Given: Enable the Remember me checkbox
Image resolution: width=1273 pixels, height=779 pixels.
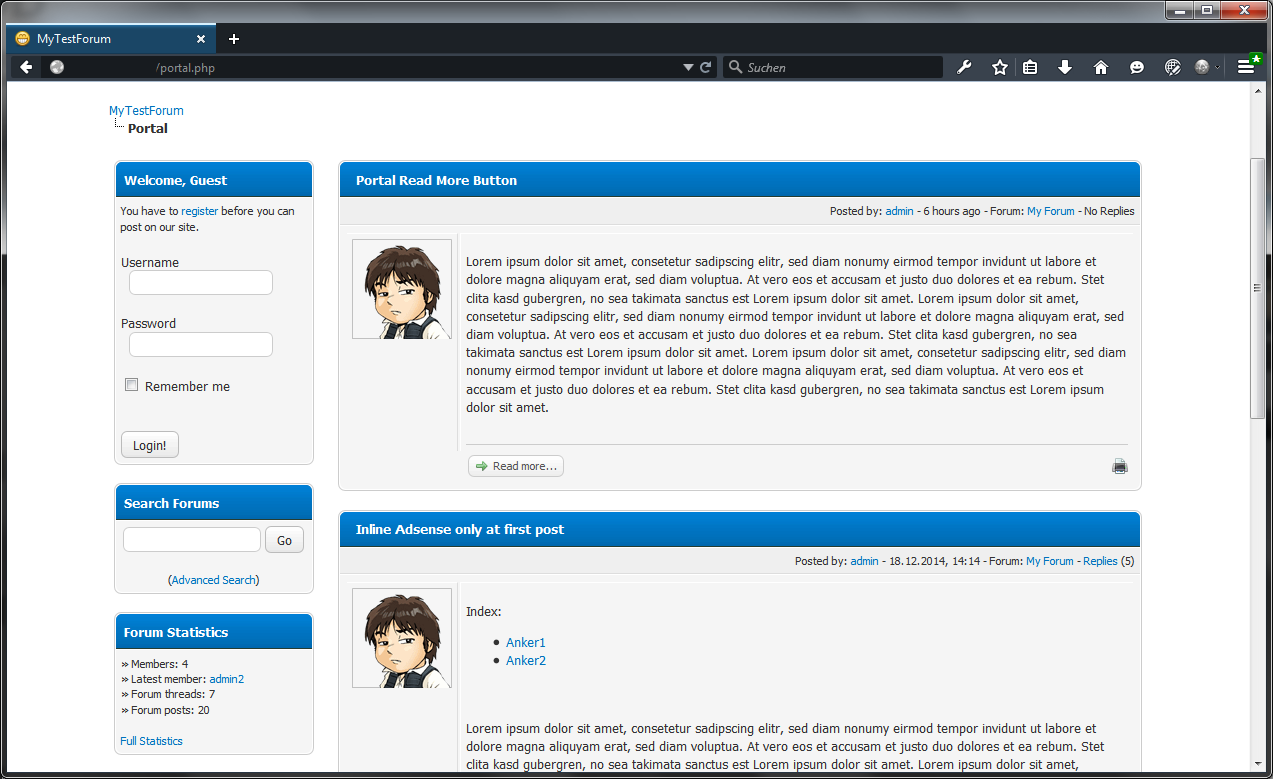Looking at the screenshot, I should [x=131, y=386].
